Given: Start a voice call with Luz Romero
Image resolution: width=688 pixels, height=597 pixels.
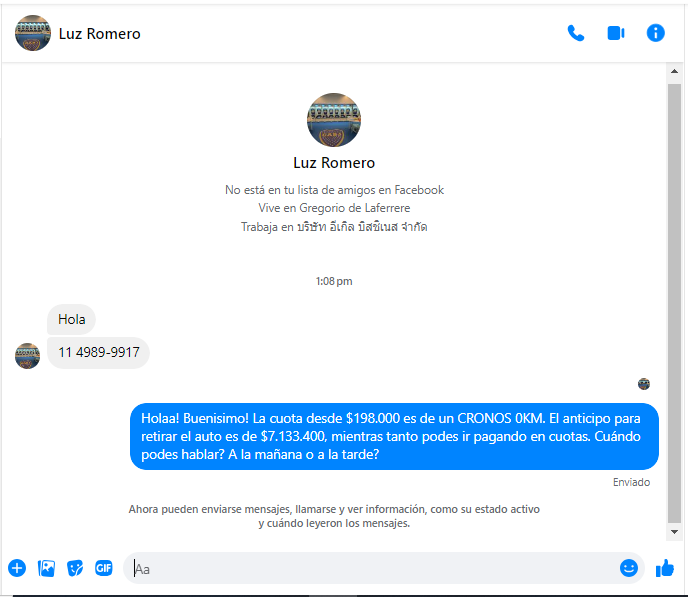Looking at the screenshot, I should pyautogui.click(x=576, y=33).
